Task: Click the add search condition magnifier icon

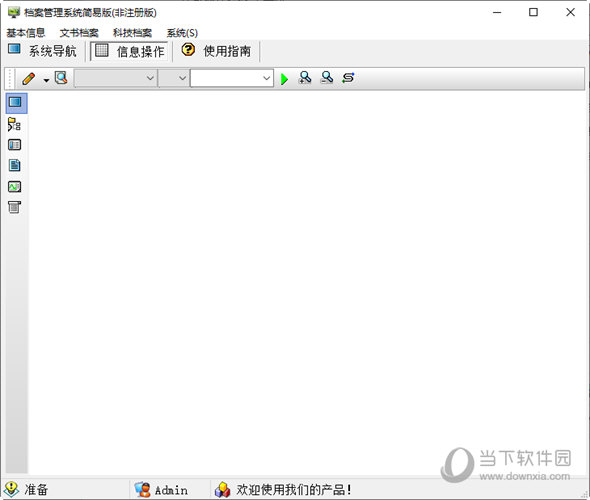Action: click(x=305, y=78)
